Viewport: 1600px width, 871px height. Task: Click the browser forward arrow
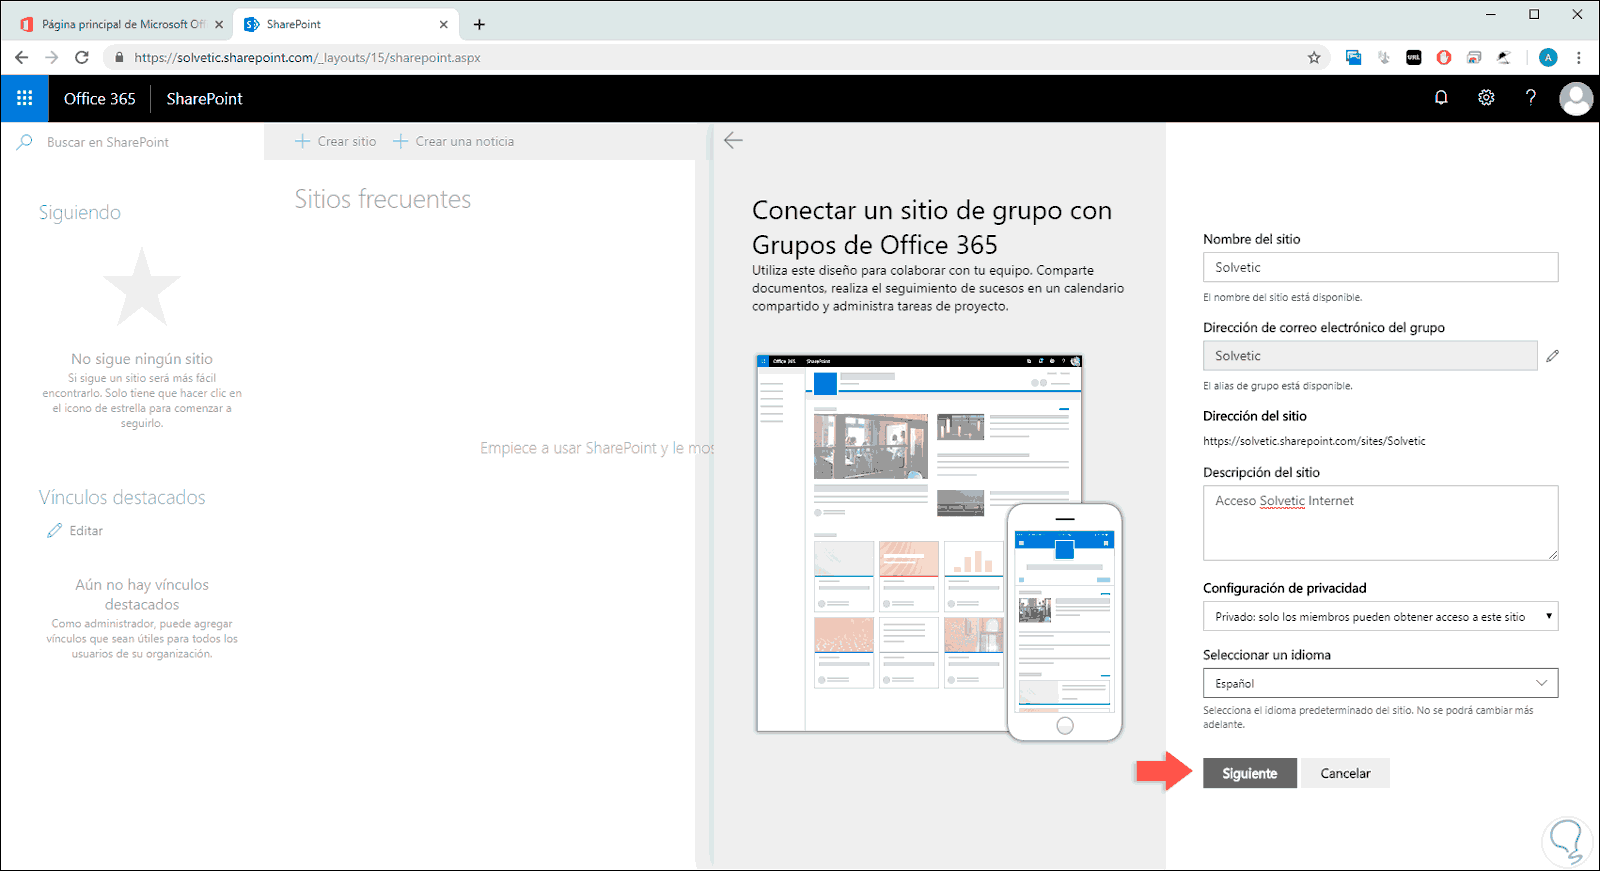point(52,58)
